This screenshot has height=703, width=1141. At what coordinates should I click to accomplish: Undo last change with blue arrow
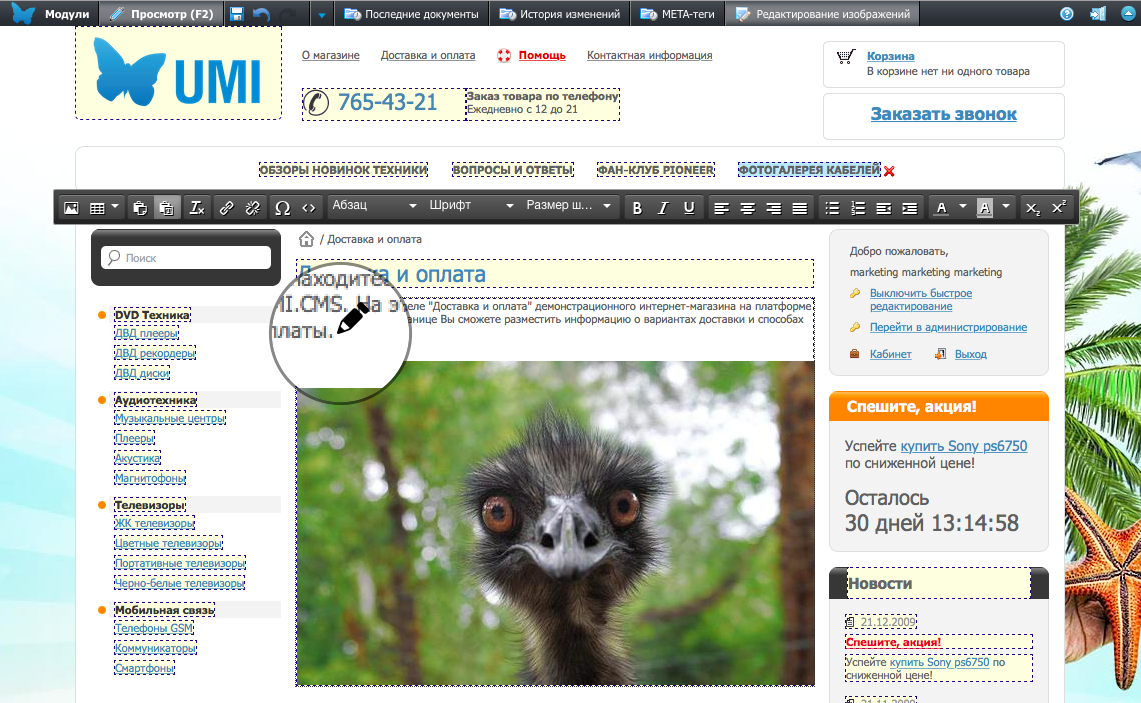click(x=262, y=14)
